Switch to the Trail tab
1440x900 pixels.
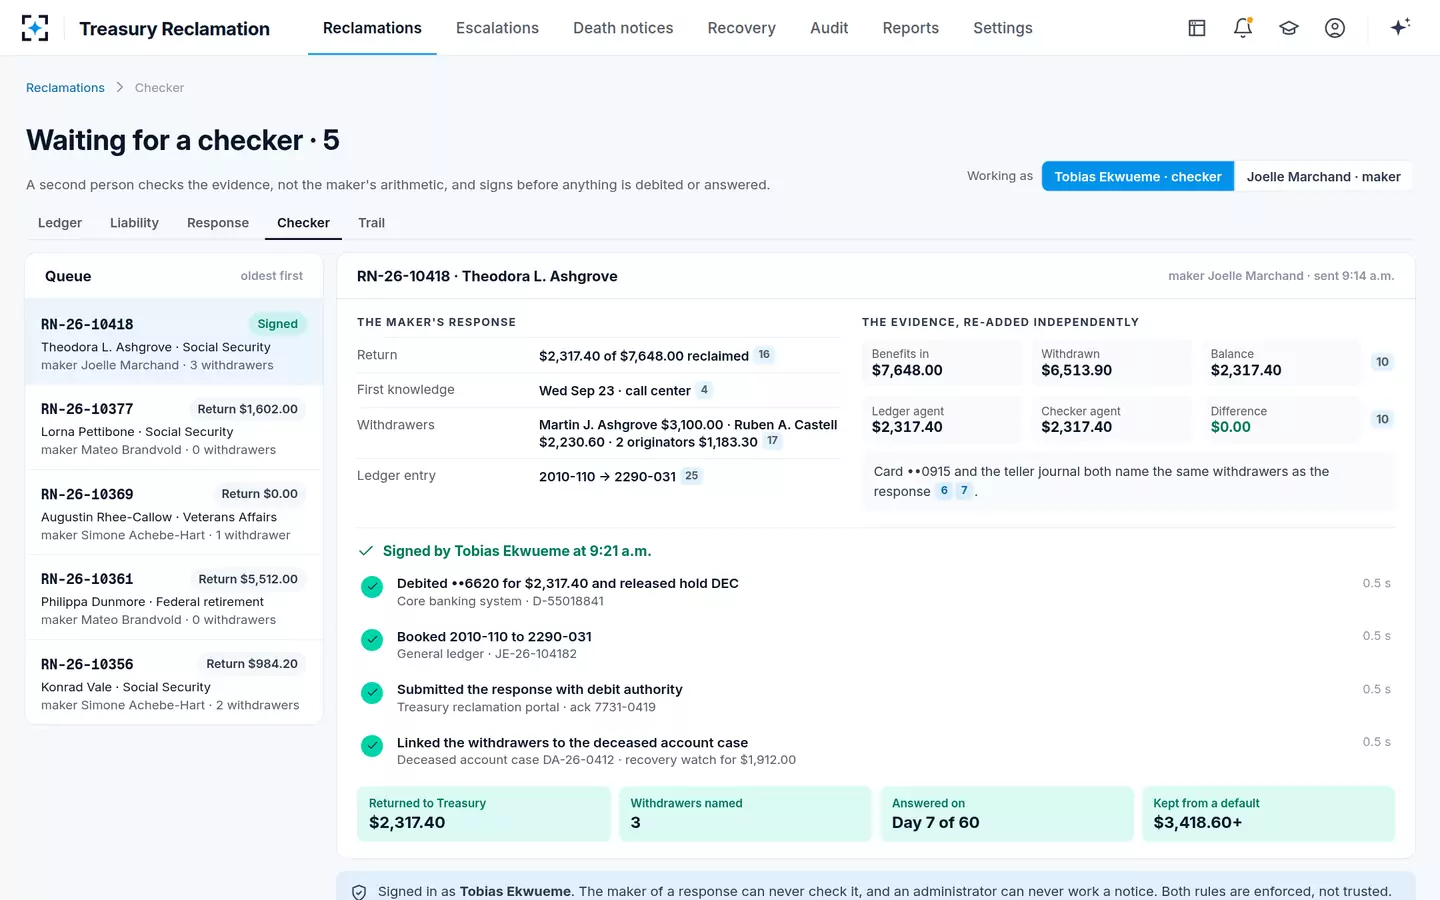coord(371,223)
